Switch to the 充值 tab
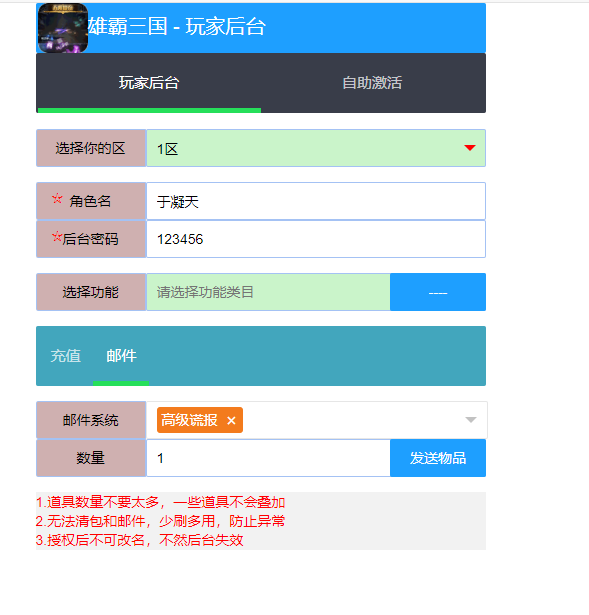The image size is (589, 615). click(x=65, y=356)
